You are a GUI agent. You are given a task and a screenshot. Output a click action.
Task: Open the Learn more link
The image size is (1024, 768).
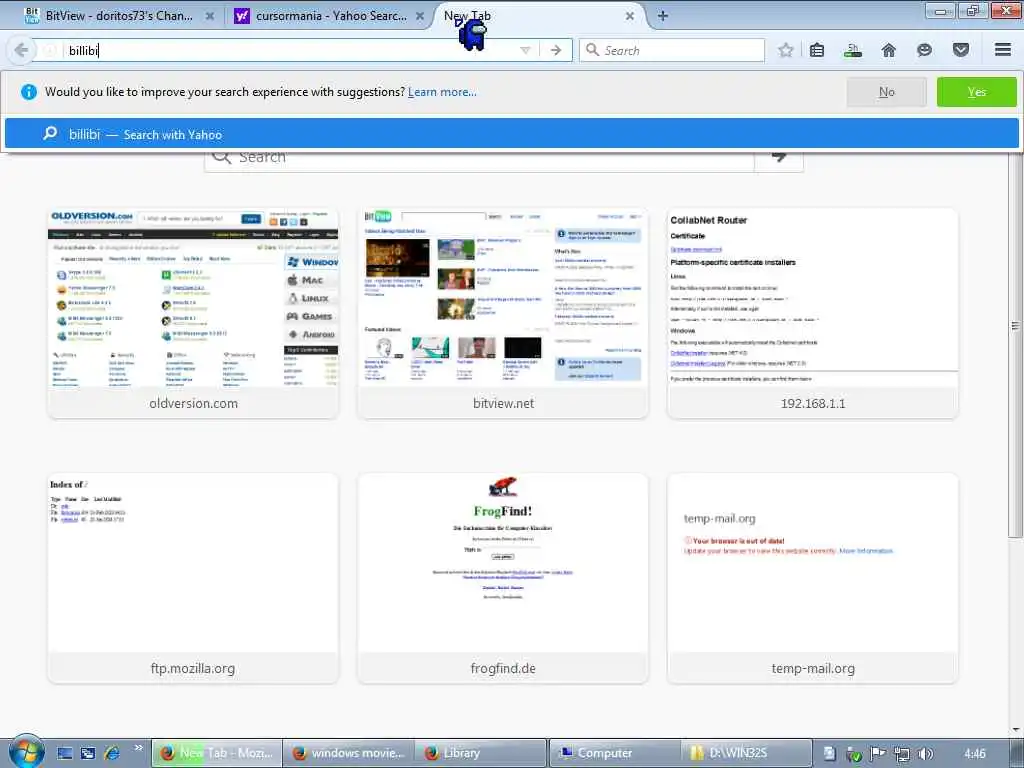pos(442,92)
